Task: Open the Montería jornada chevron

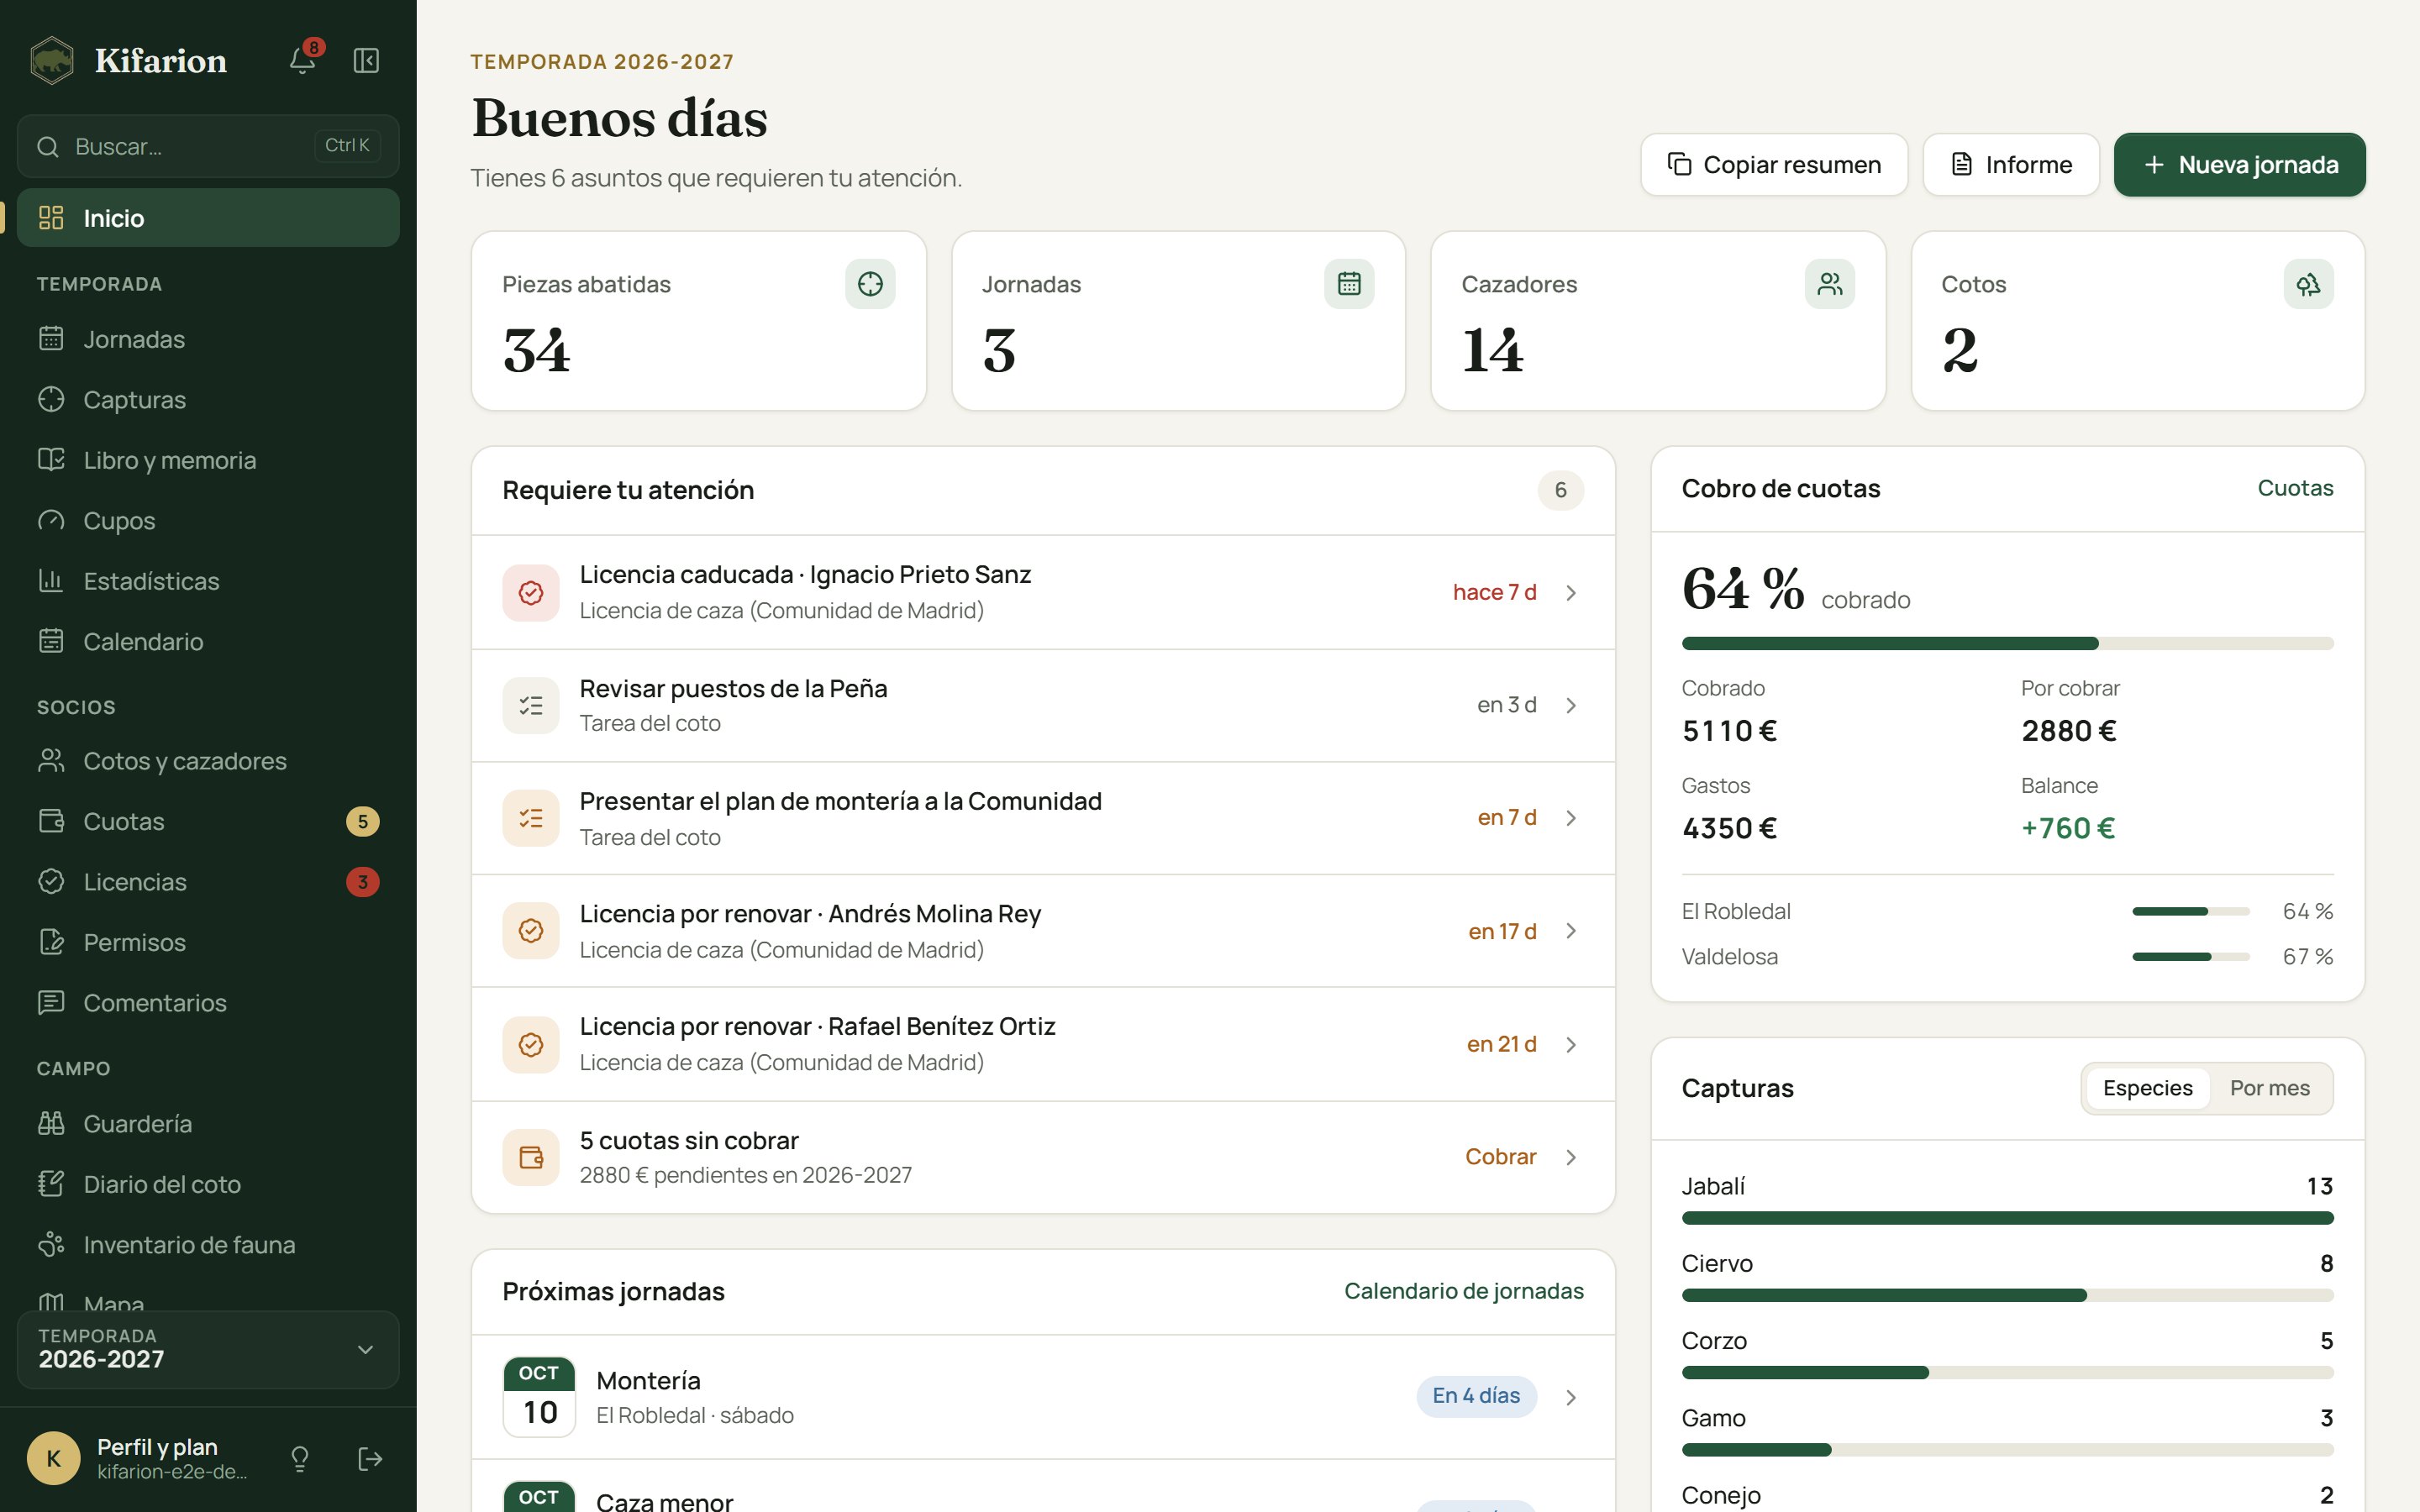Action: [x=1571, y=1398]
